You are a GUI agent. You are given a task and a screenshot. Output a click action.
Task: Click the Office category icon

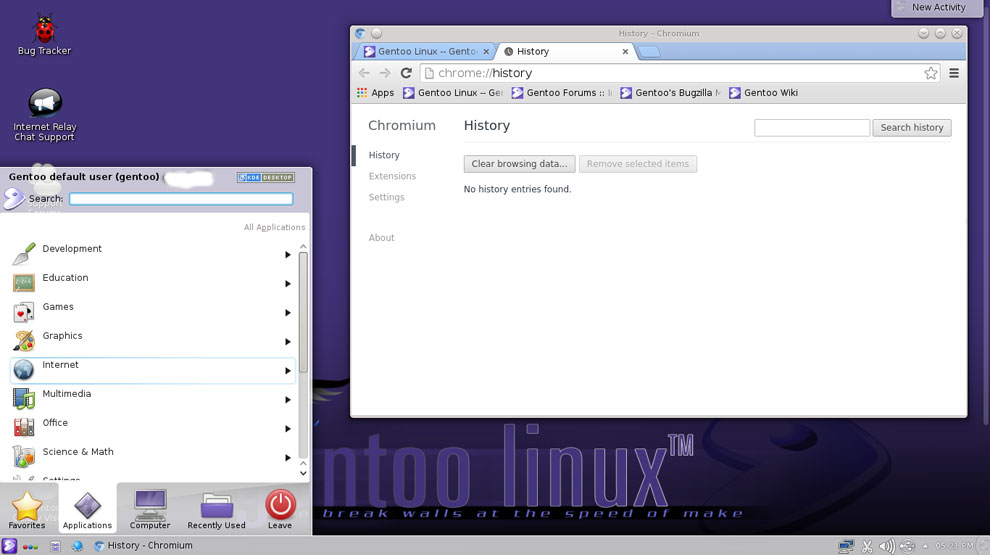coord(24,428)
